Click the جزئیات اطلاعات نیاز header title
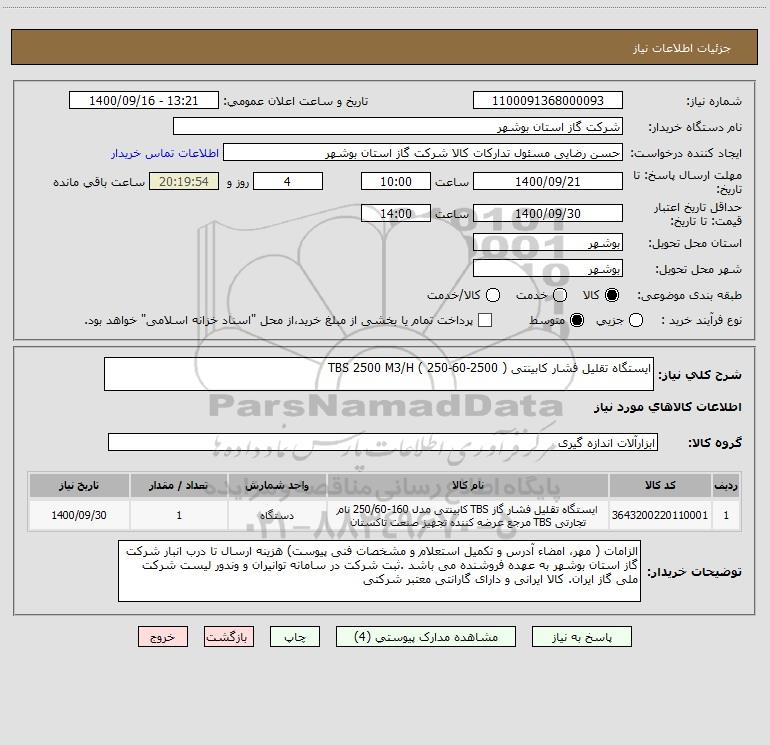770x745 pixels. pyautogui.click(x=682, y=48)
